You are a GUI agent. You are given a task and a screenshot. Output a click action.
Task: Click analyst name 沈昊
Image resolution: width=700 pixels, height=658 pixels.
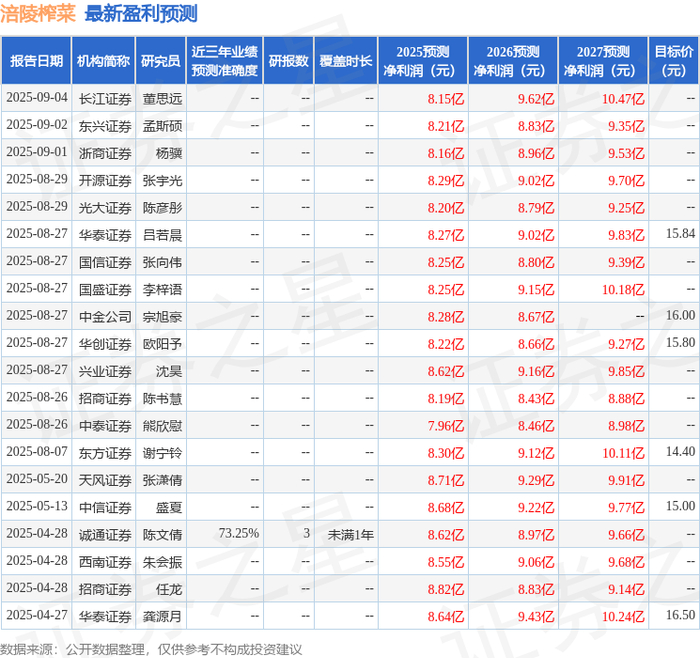(169, 371)
